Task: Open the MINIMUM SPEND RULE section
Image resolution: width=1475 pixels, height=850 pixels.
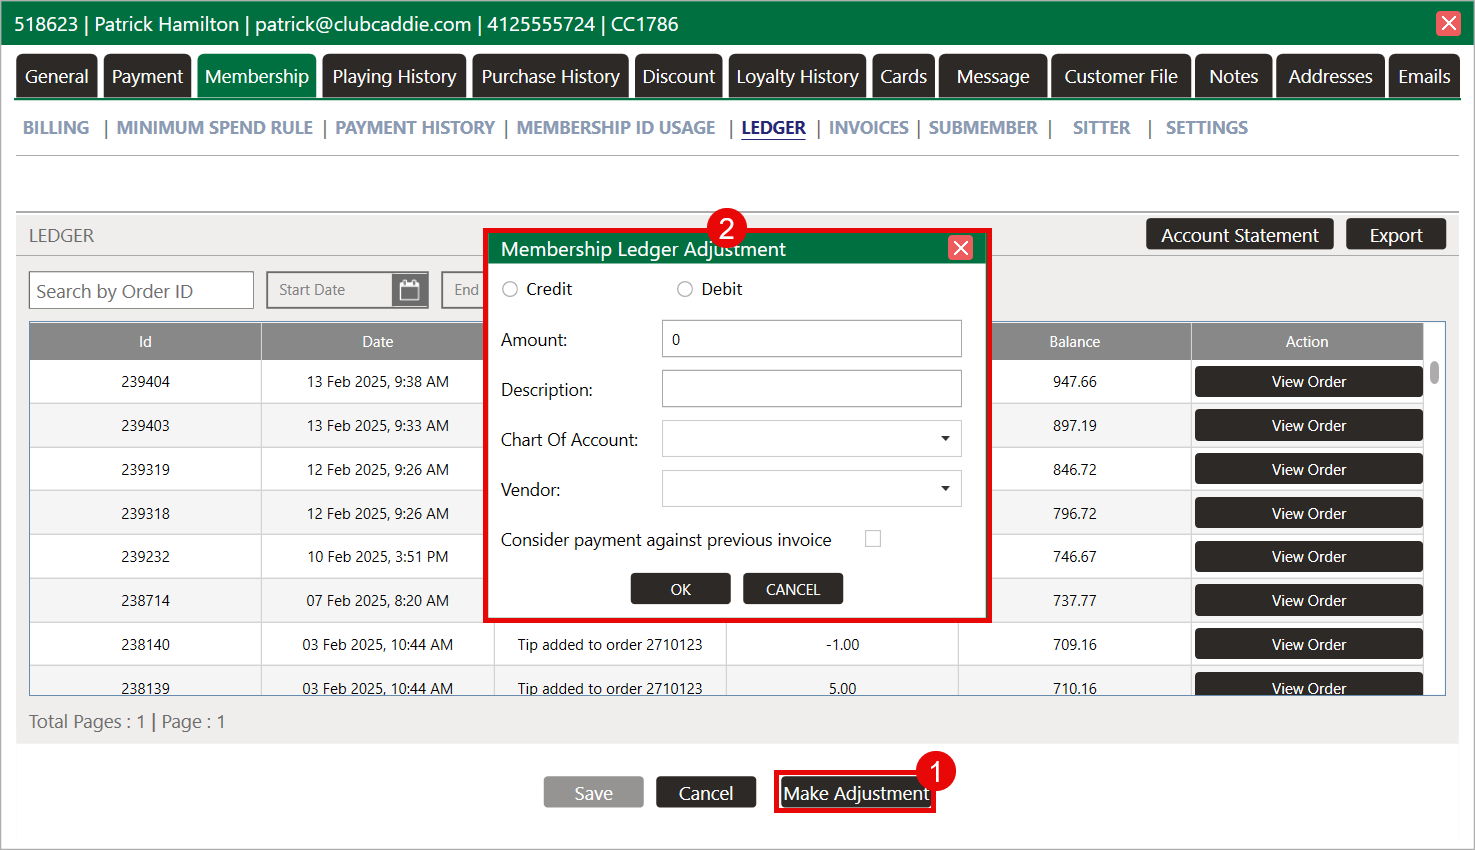Action: (x=215, y=128)
